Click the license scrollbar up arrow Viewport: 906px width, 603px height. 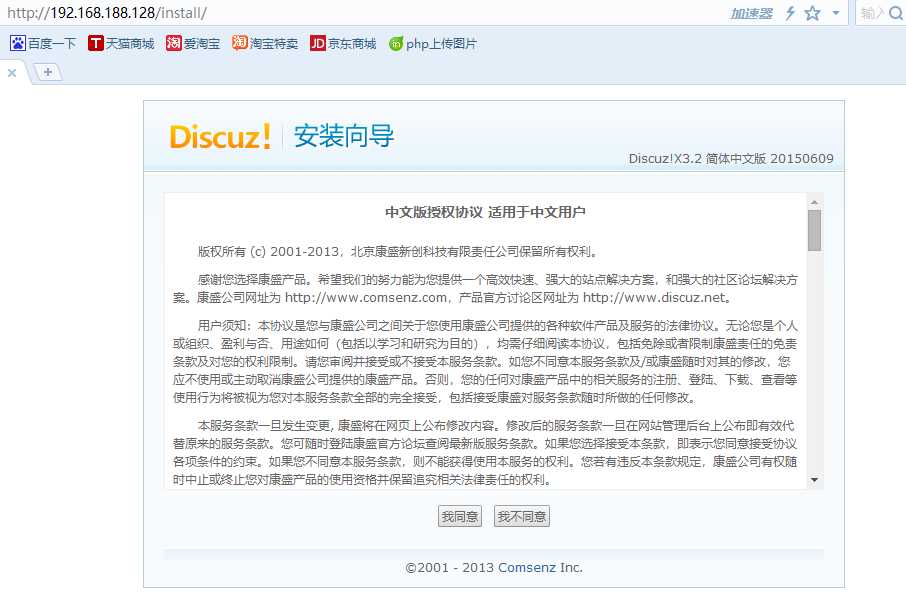814,202
